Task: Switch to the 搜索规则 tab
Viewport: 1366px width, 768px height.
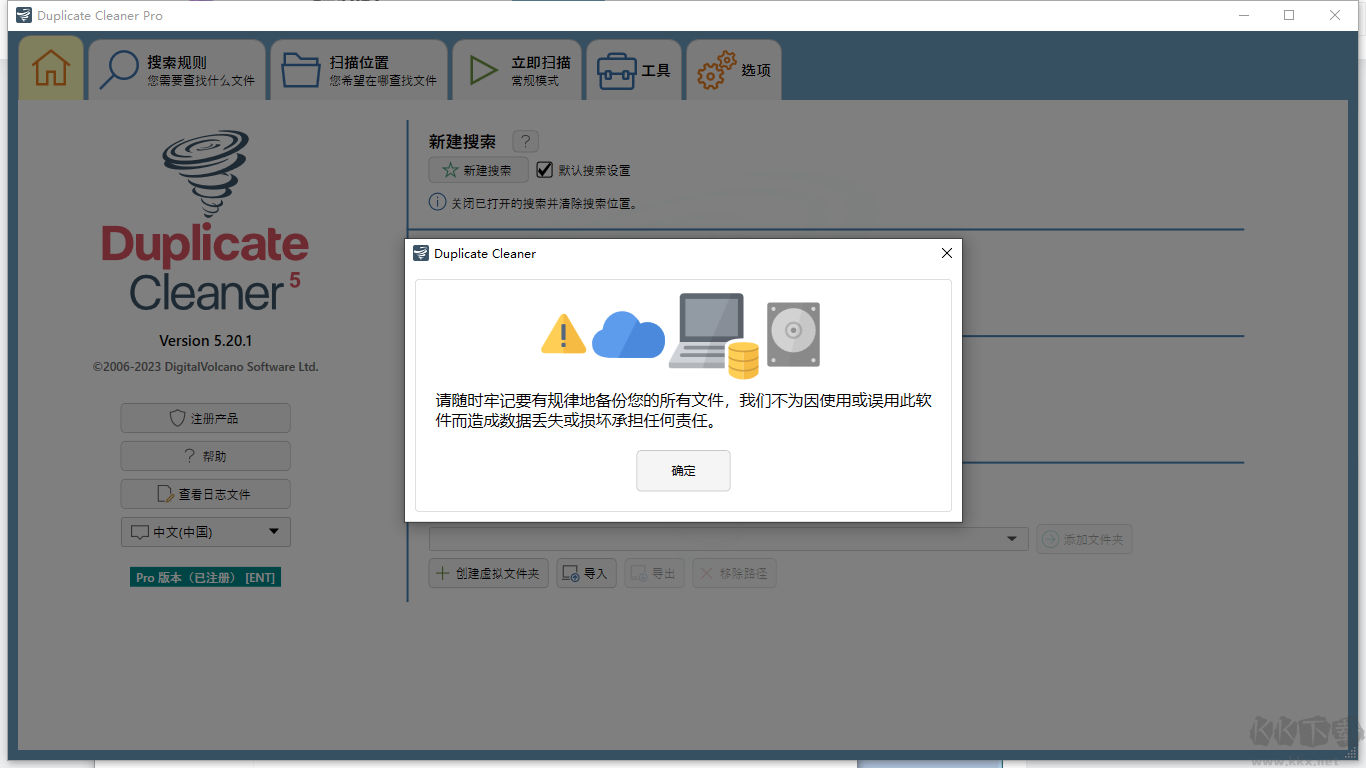Action: [177, 70]
